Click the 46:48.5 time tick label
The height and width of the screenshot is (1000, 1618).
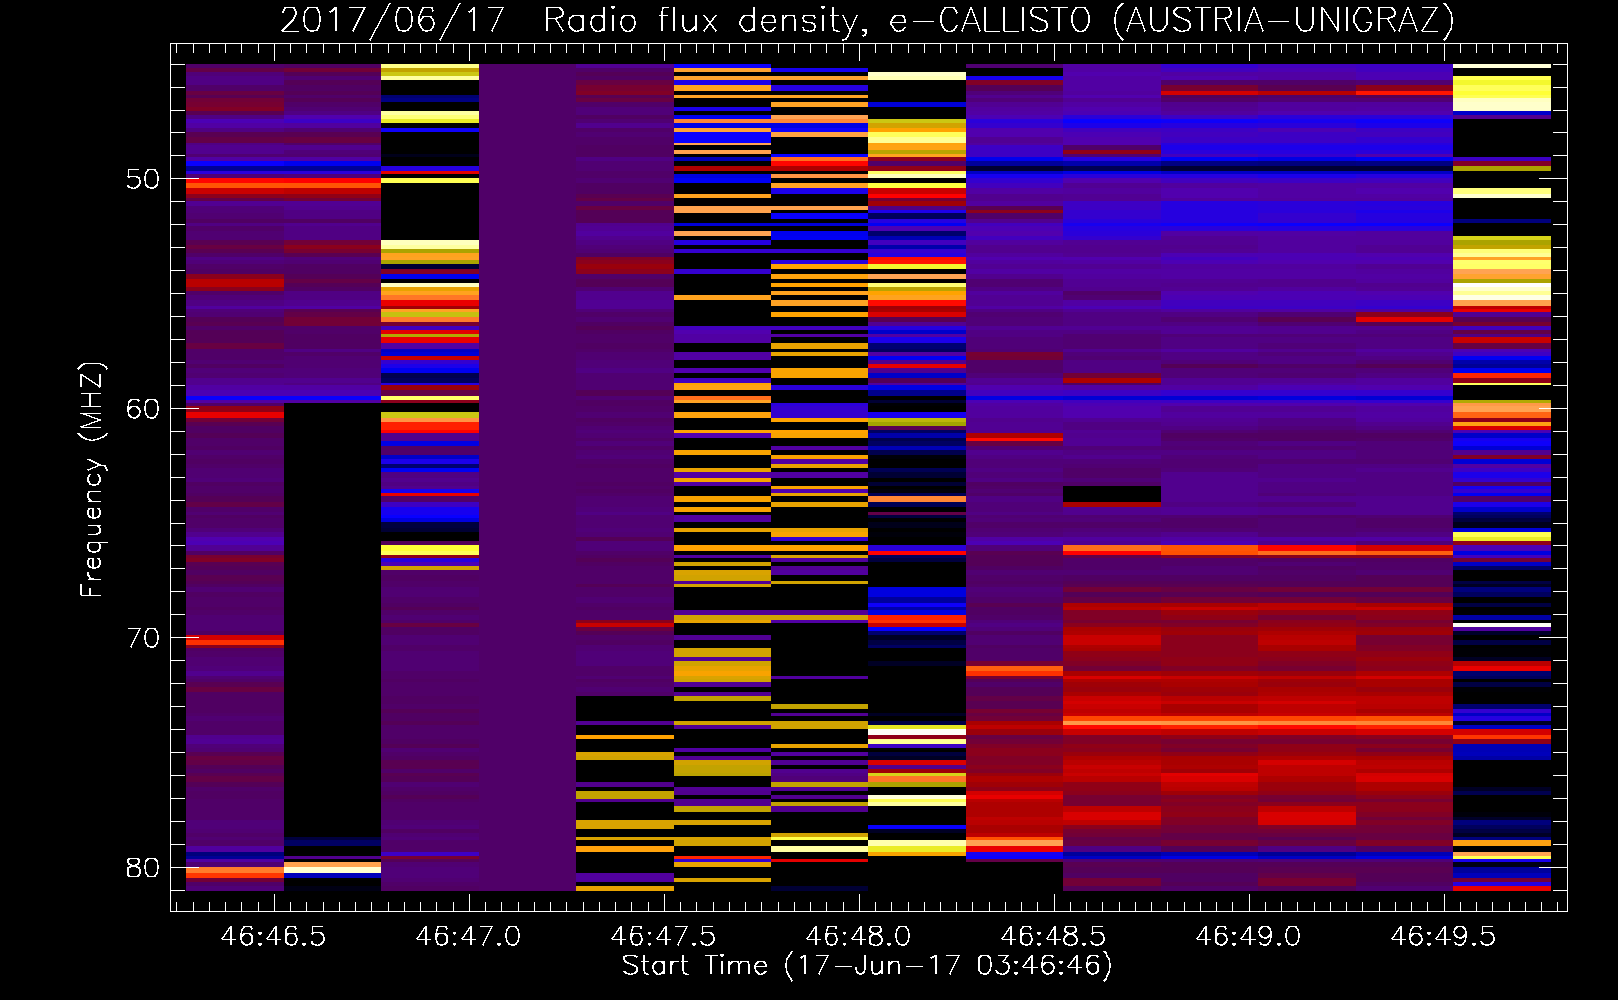(x=1053, y=937)
